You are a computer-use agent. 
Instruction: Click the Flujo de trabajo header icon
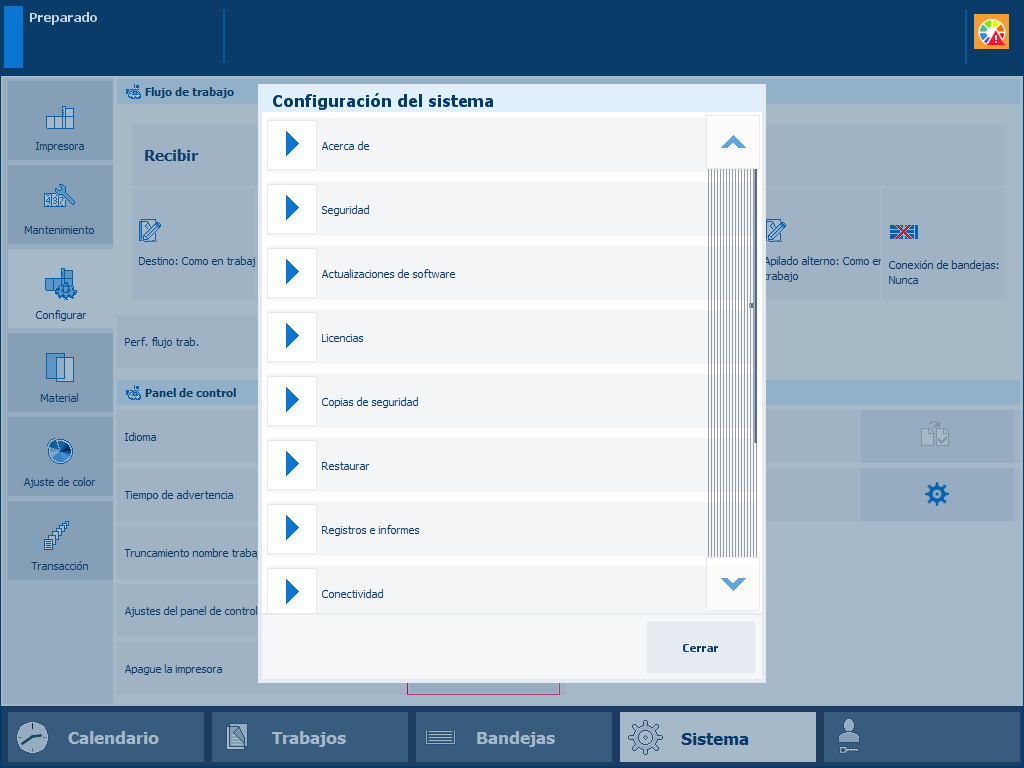pos(133,92)
